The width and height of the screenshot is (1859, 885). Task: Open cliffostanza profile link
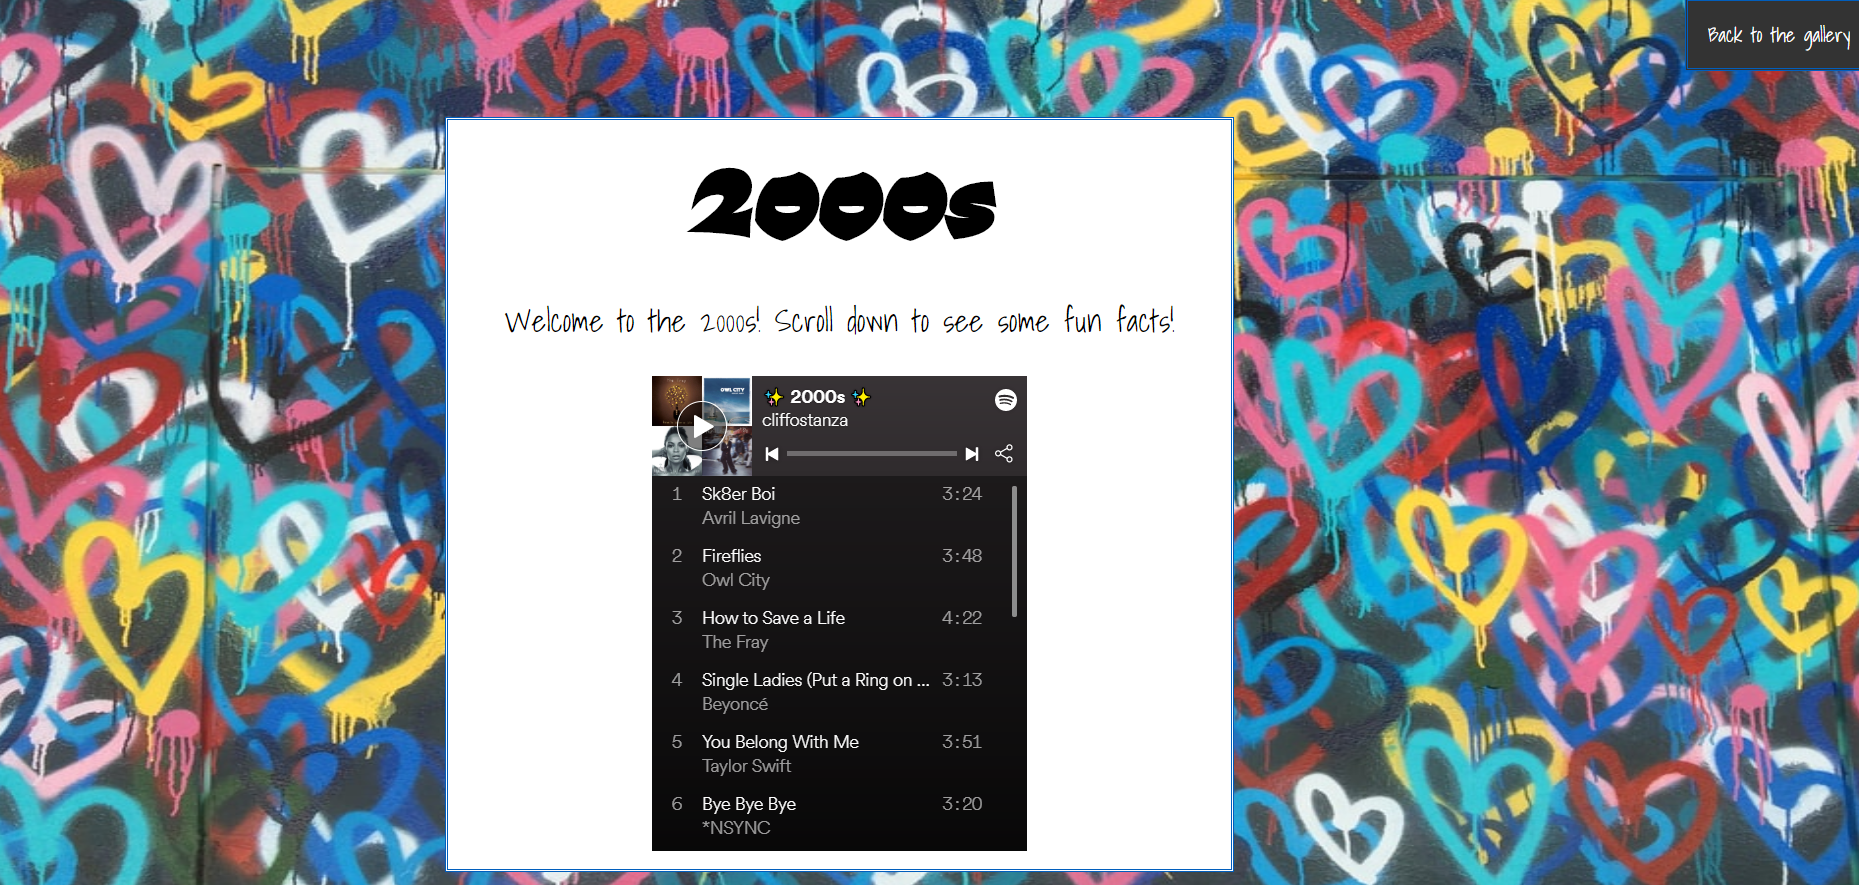pyautogui.click(x=805, y=420)
